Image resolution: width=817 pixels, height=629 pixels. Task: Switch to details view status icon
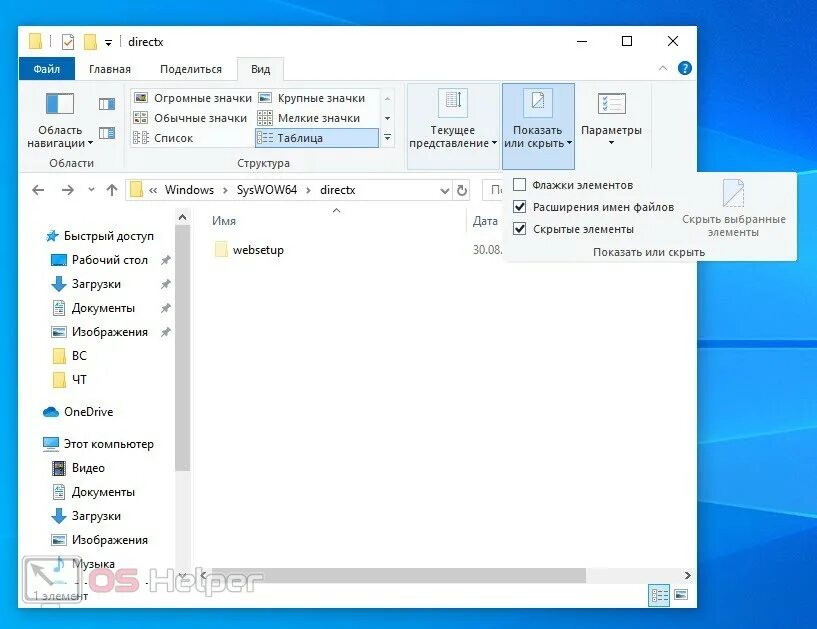click(x=659, y=595)
